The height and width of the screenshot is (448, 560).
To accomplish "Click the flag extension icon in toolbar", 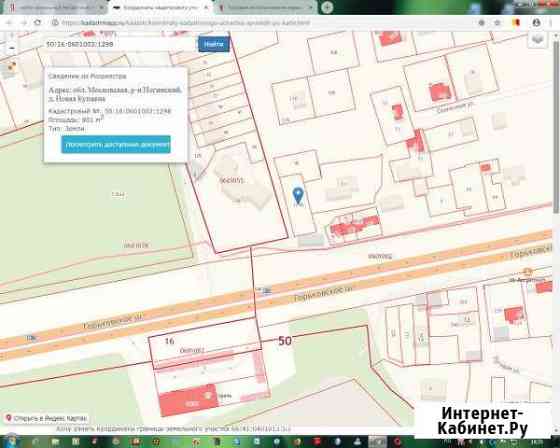I will pyautogui.click(x=516, y=23).
